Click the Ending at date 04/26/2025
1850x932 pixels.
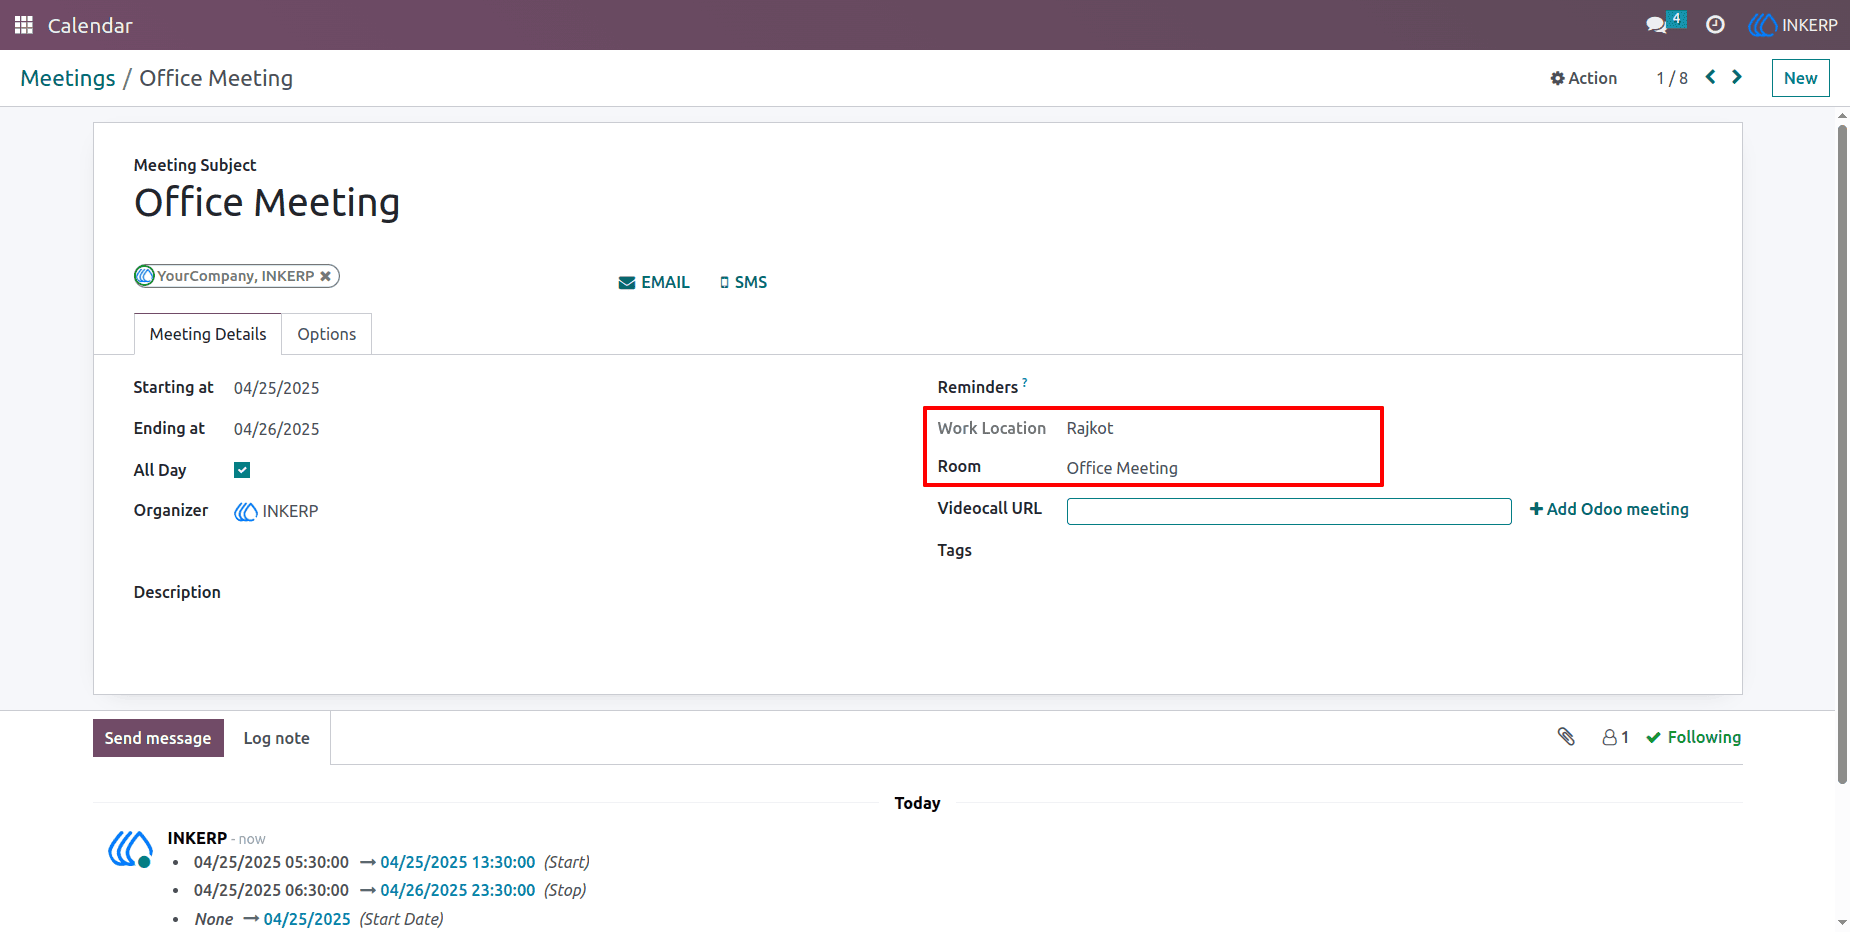276,429
